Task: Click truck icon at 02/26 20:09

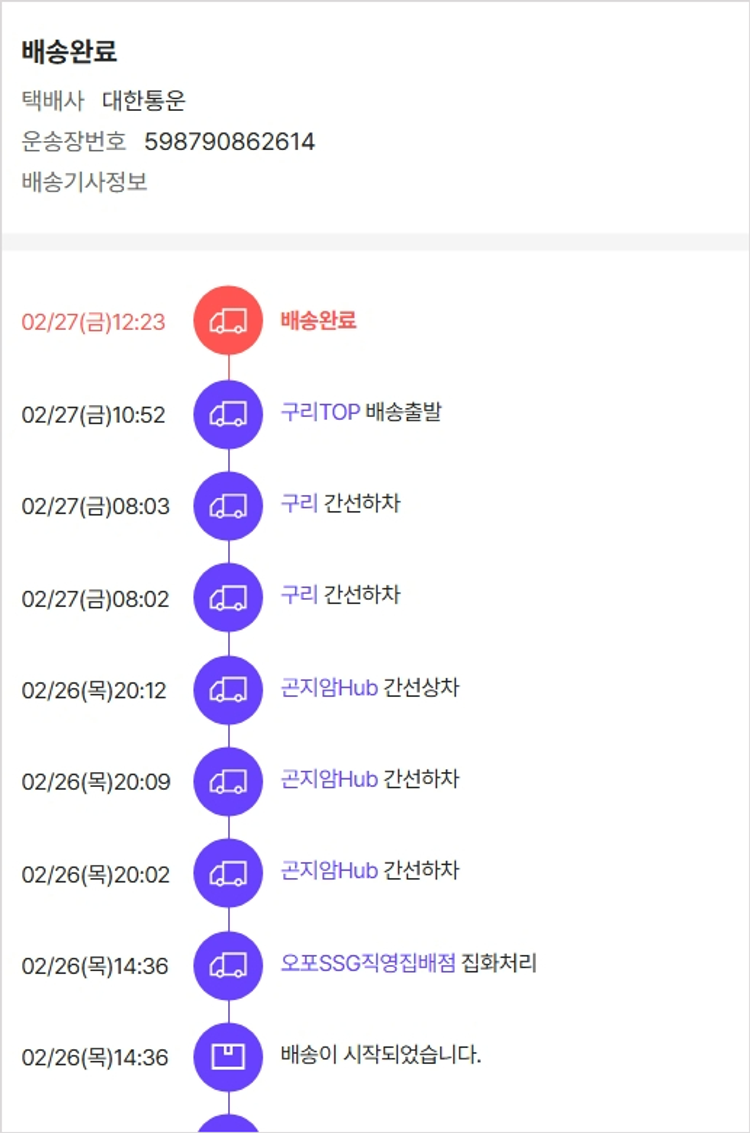Action: point(228,782)
